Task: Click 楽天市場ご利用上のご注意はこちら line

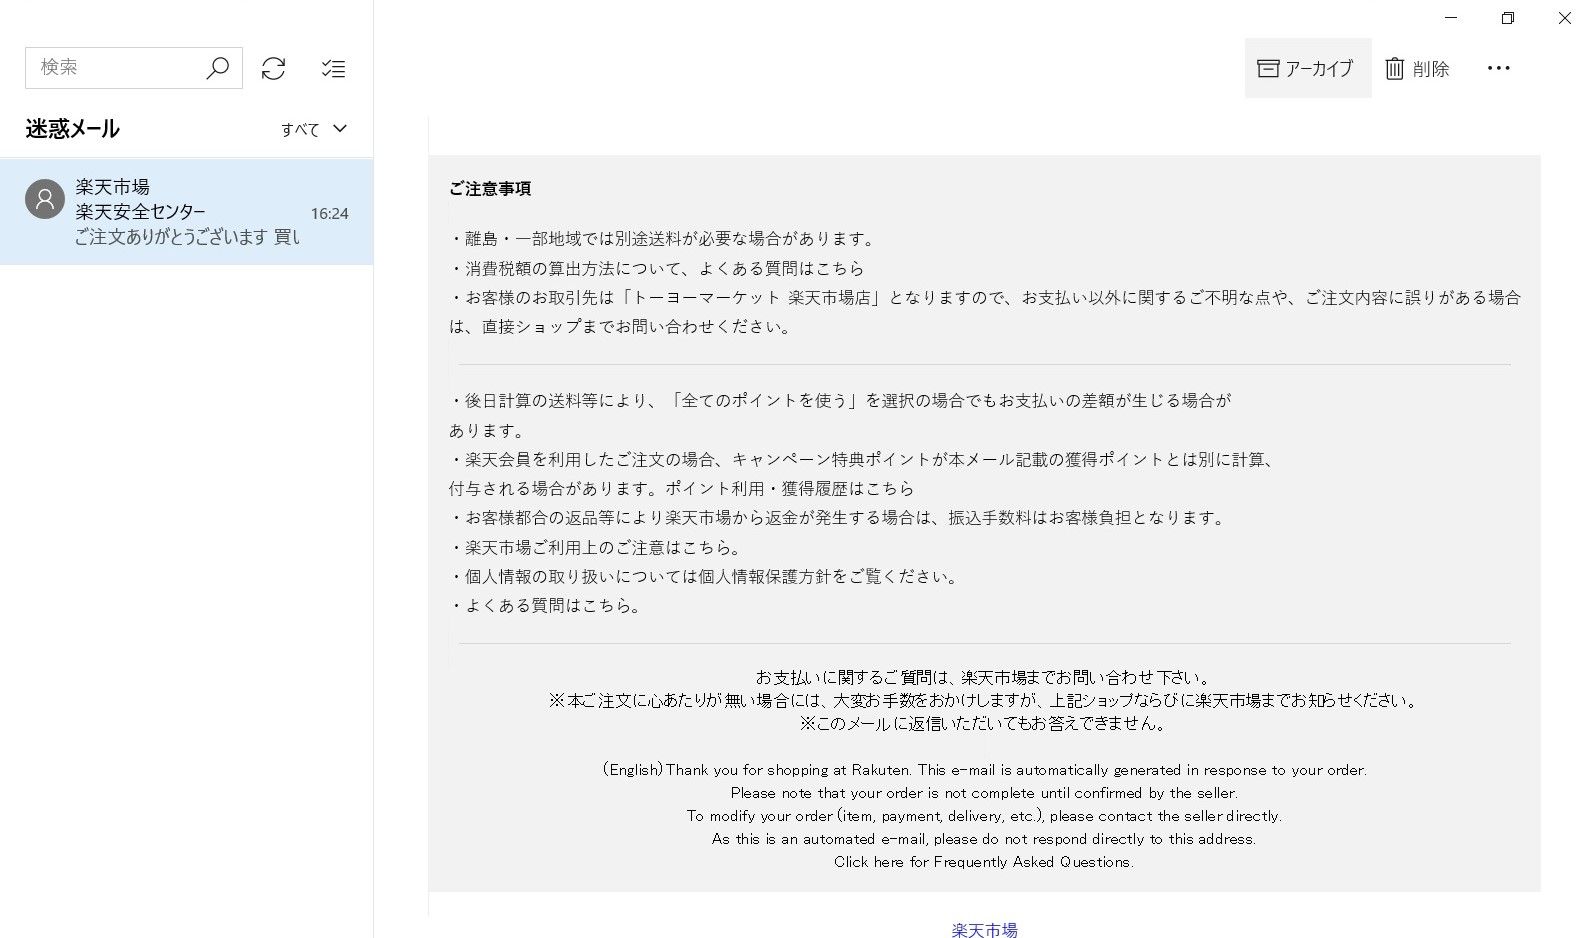Action: pos(596,547)
